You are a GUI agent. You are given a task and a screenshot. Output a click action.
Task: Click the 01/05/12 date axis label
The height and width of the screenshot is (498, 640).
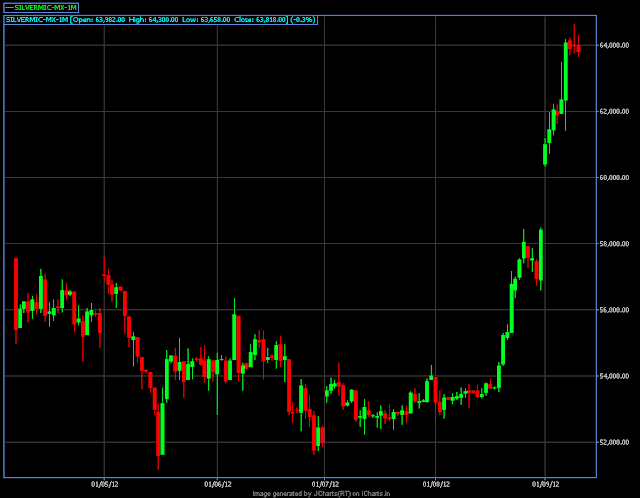point(104,484)
